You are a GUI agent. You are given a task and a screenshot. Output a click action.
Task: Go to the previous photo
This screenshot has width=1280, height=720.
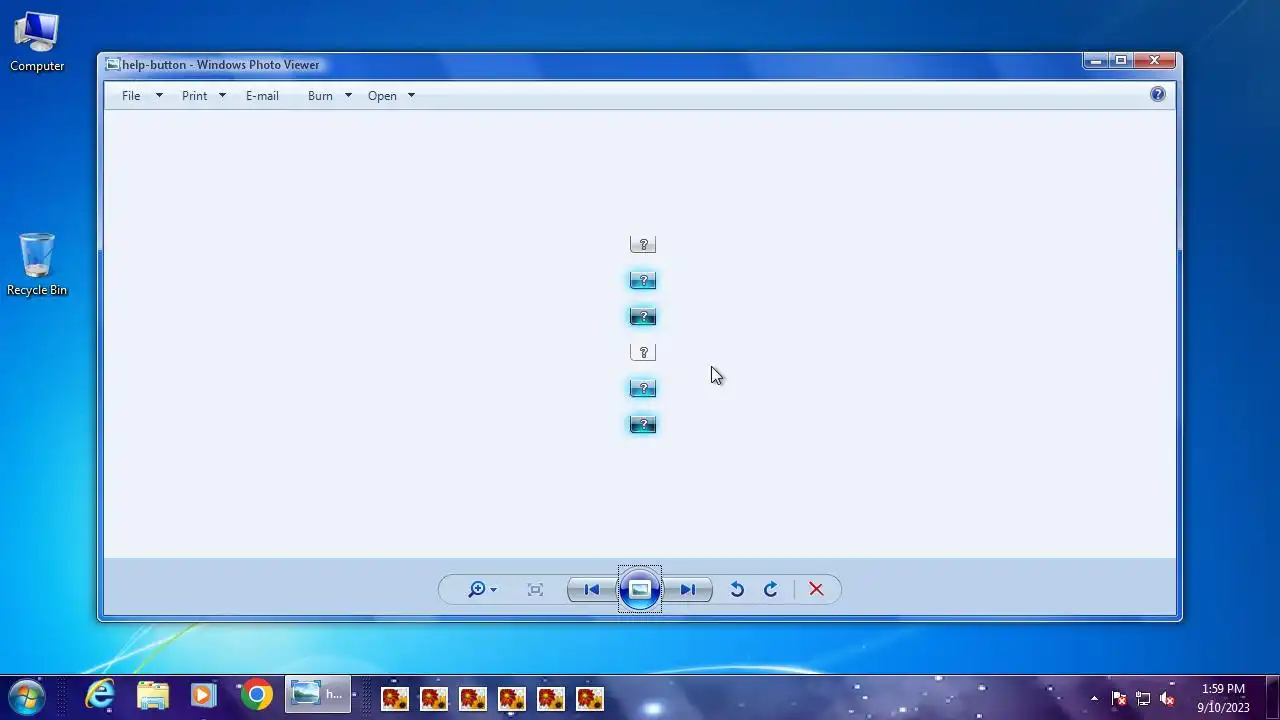[592, 590]
